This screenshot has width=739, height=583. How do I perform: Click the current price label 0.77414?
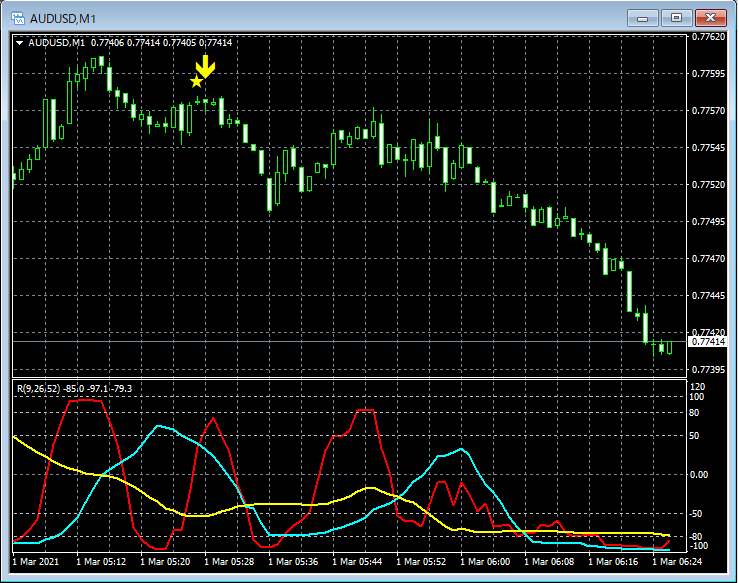coord(708,342)
